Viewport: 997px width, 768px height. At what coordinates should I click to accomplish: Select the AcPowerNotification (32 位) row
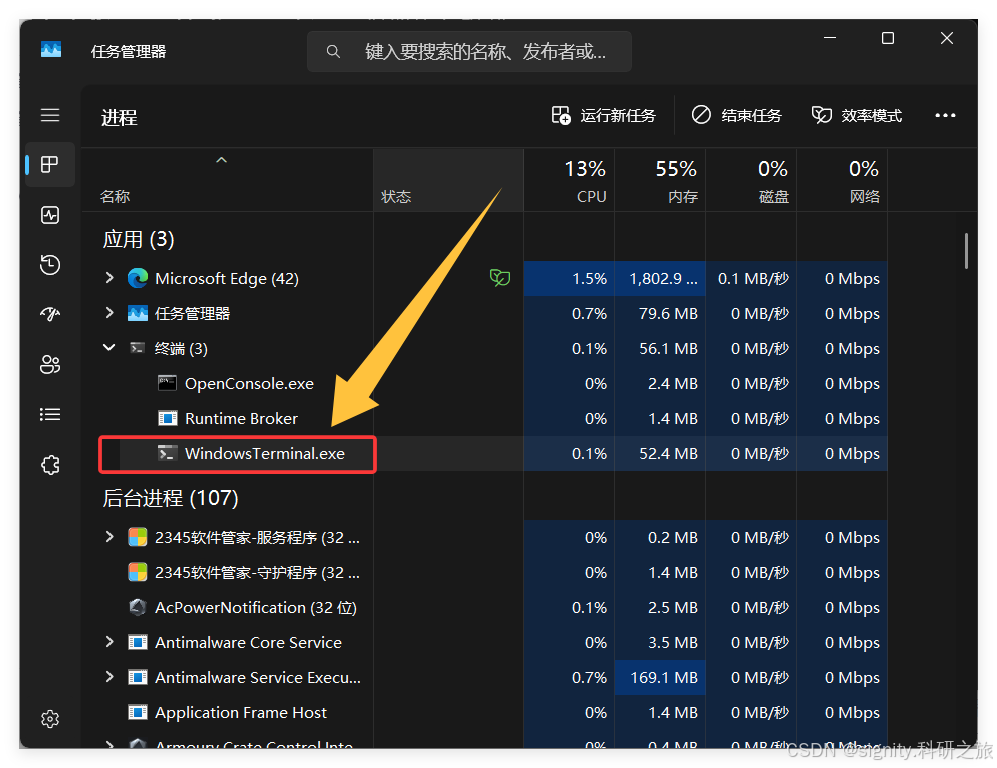(485, 607)
